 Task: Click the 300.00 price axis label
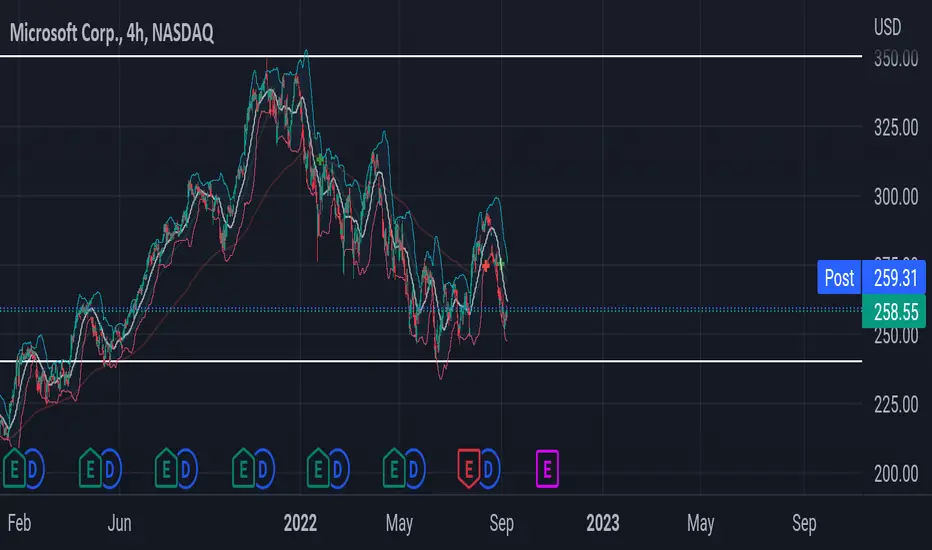point(896,196)
